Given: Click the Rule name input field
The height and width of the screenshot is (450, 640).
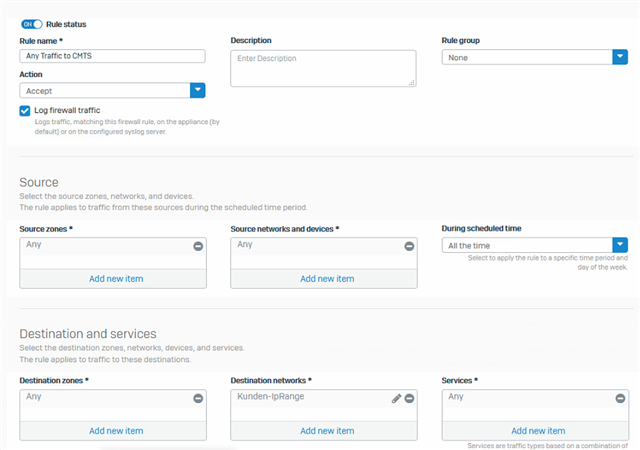Looking at the screenshot, I should [112, 56].
